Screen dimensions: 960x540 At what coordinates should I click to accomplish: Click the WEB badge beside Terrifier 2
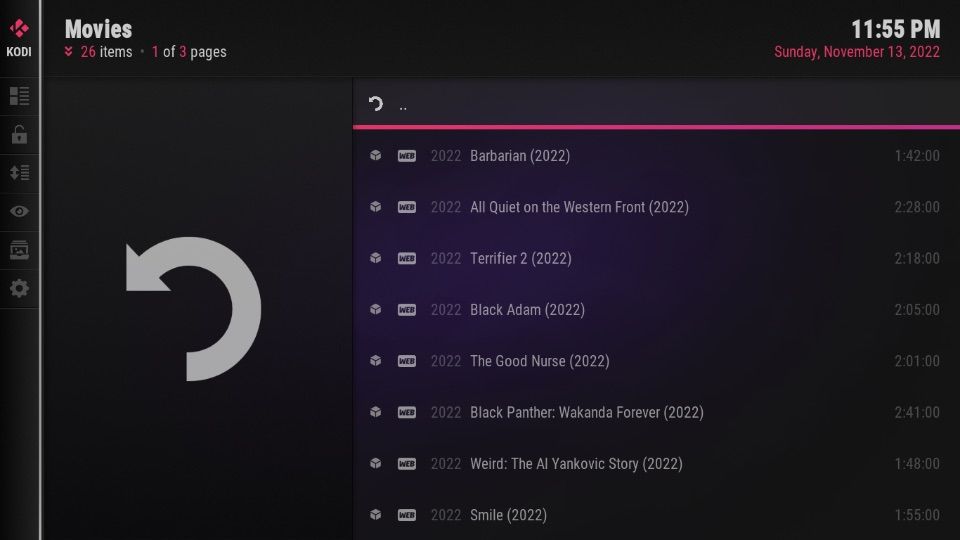click(x=407, y=258)
